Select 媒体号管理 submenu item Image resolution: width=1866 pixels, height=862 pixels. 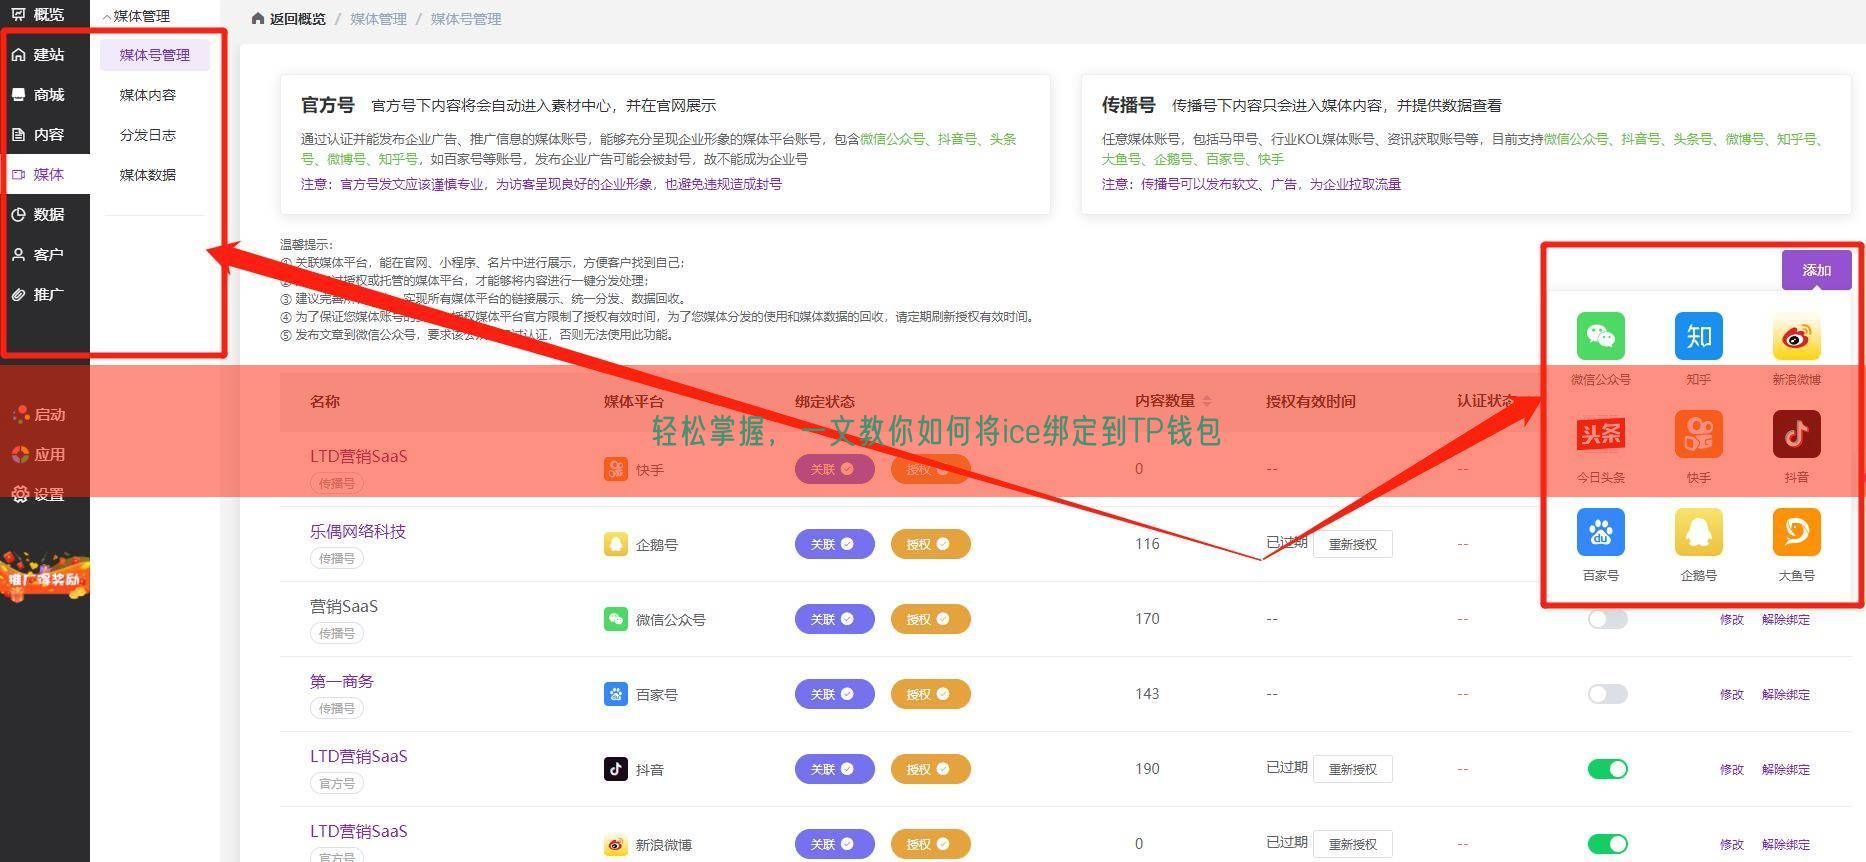click(x=155, y=55)
